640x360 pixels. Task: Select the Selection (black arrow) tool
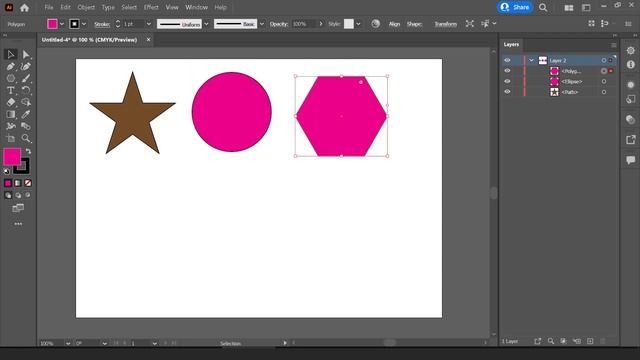point(11,54)
